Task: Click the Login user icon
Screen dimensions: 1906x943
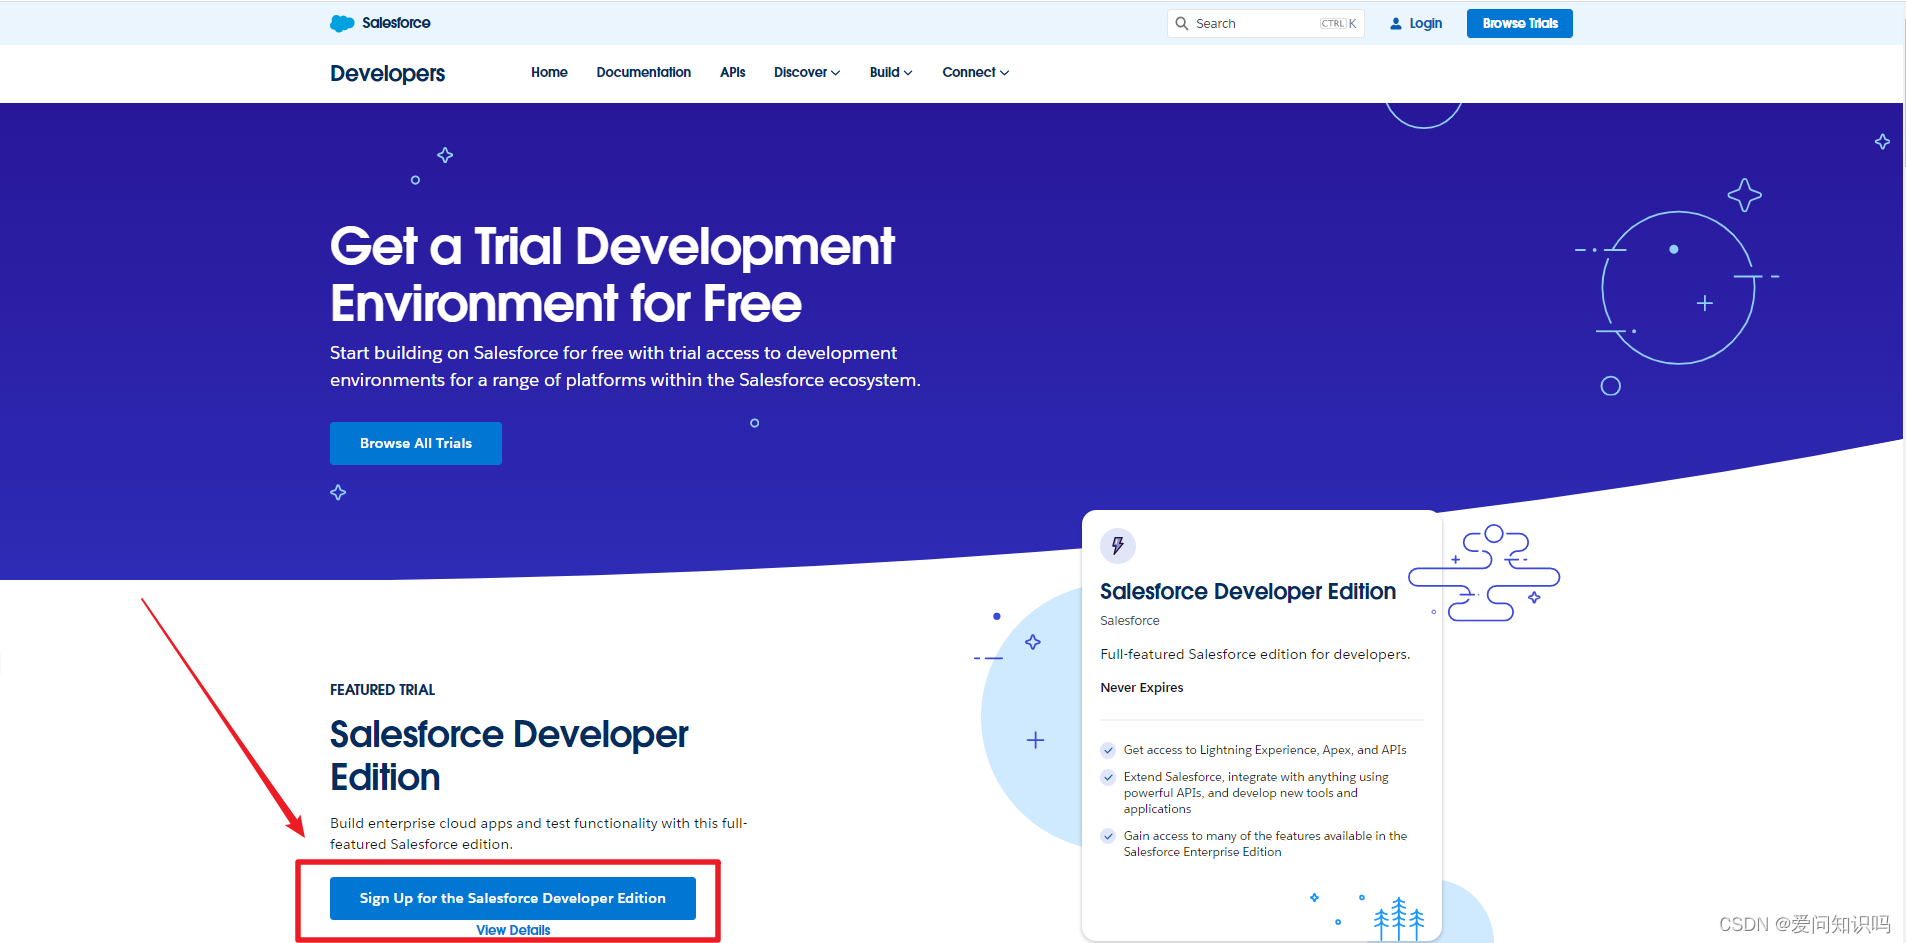Action: click(x=1396, y=23)
